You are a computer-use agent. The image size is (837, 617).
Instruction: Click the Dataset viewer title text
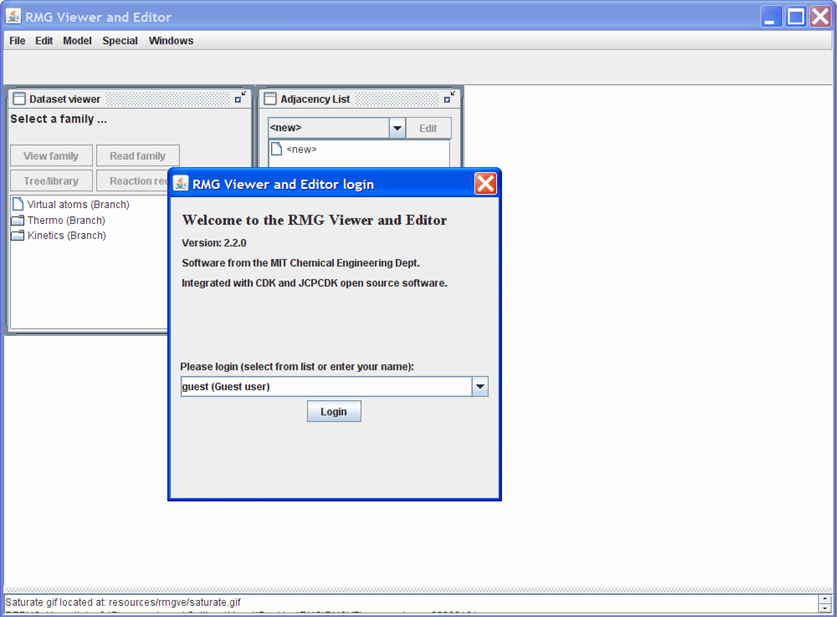(x=65, y=99)
